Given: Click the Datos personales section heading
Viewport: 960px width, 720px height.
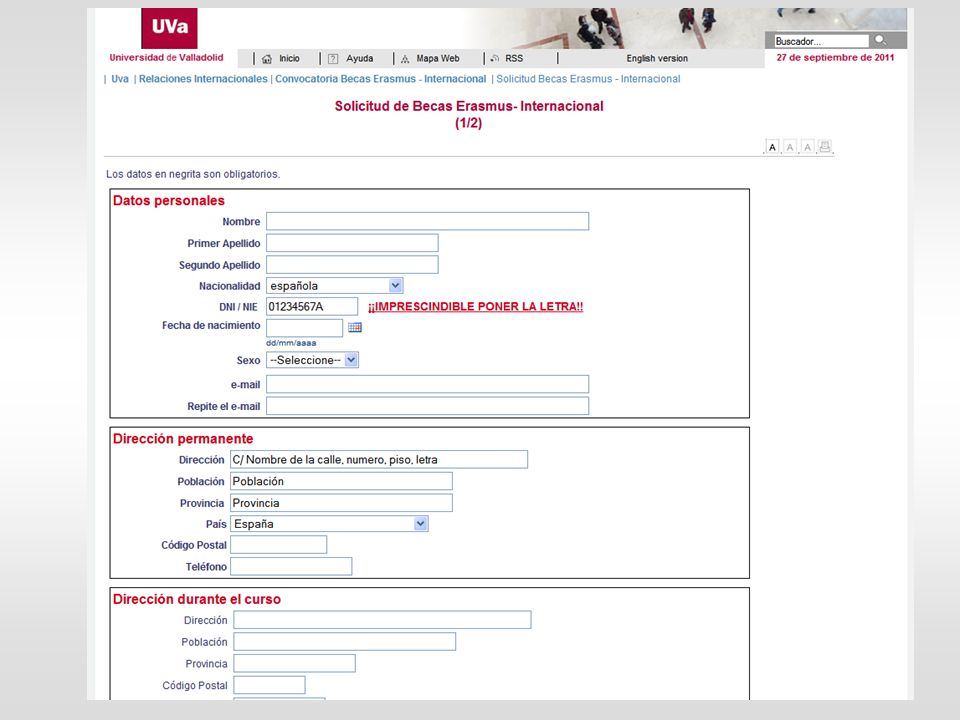Looking at the screenshot, I should point(169,201).
